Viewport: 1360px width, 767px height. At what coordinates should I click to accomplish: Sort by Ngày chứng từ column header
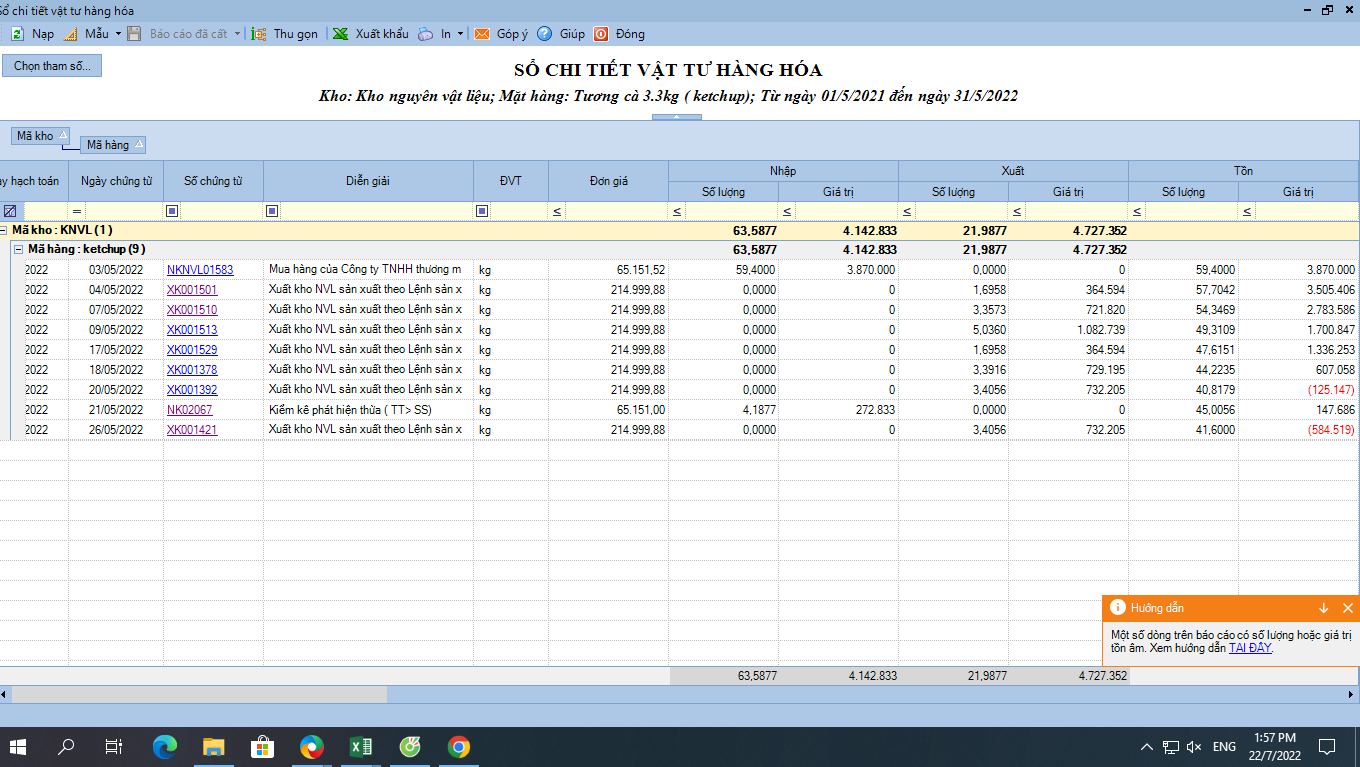116,181
